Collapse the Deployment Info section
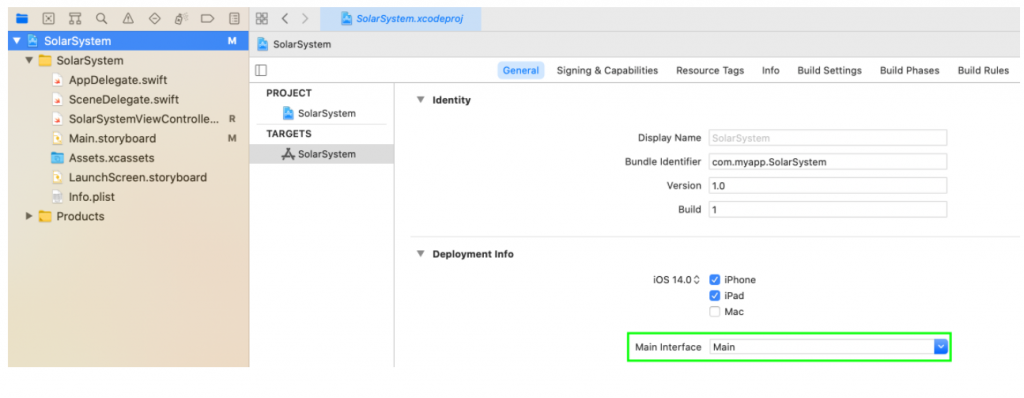Viewport: 1024px width, 398px height. (x=420, y=254)
